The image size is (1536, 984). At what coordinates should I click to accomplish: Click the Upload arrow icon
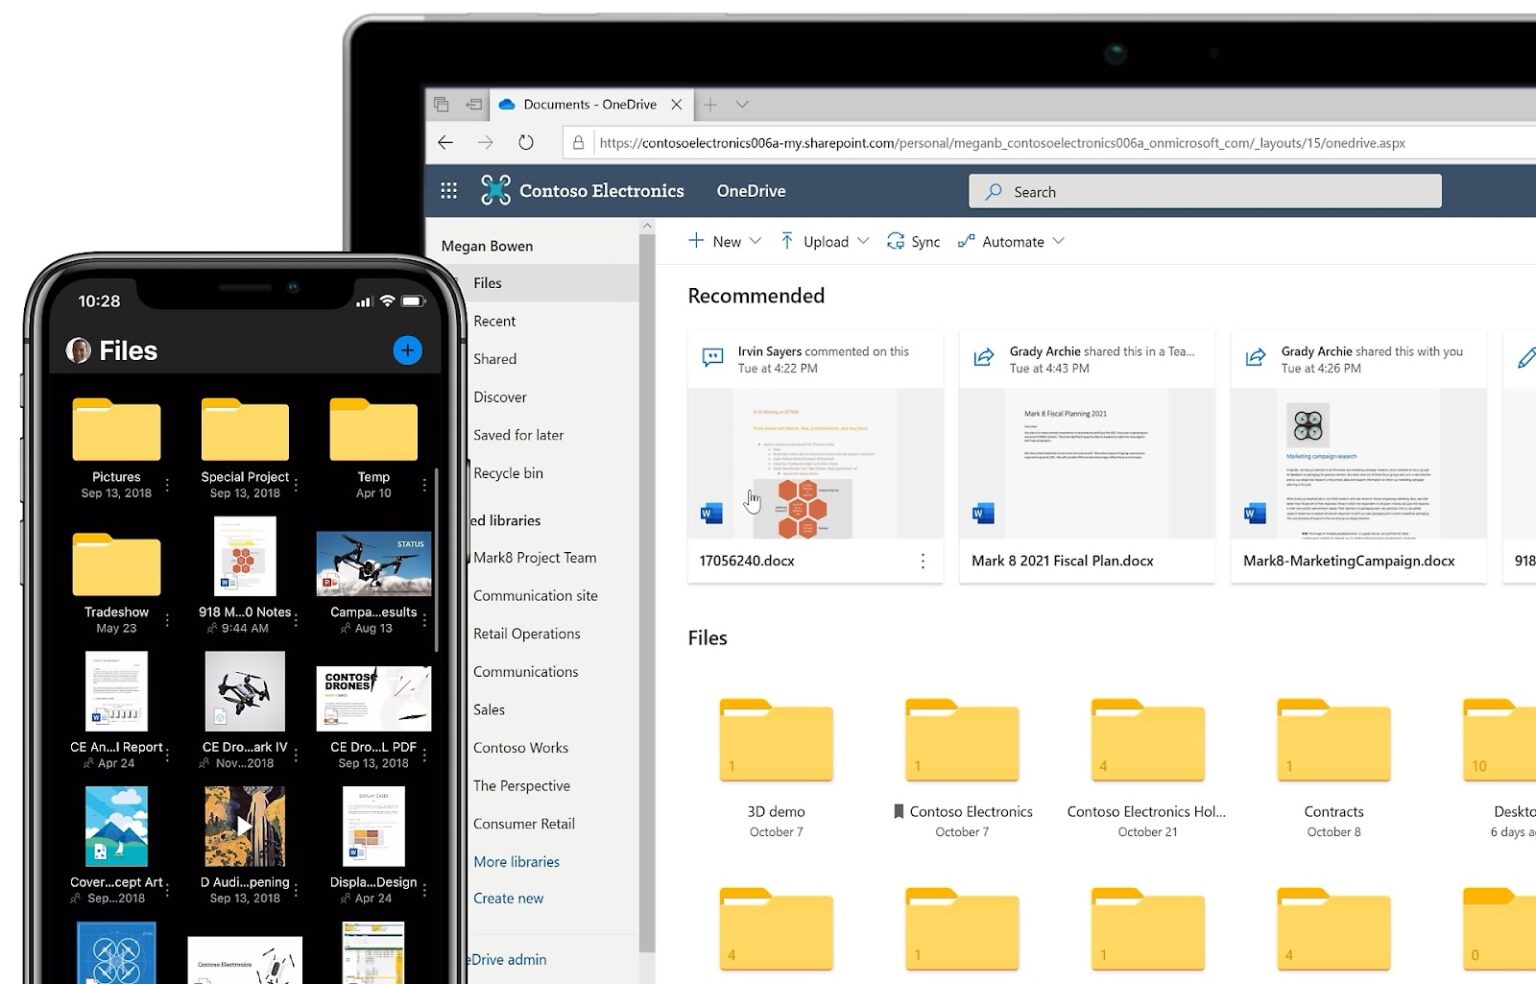[789, 241]
